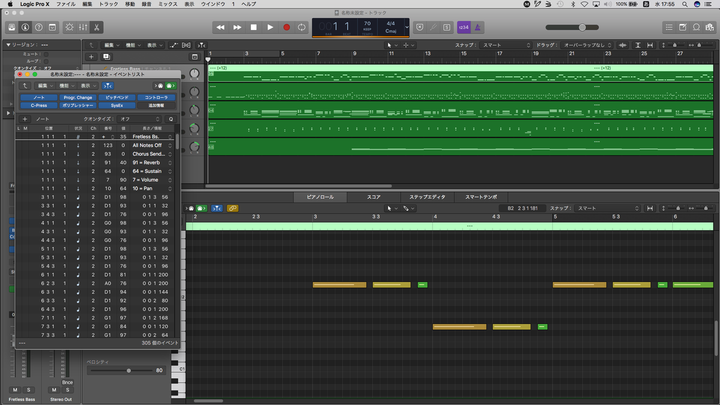Toggle the purple metronome click button

(x=478, y=28)
